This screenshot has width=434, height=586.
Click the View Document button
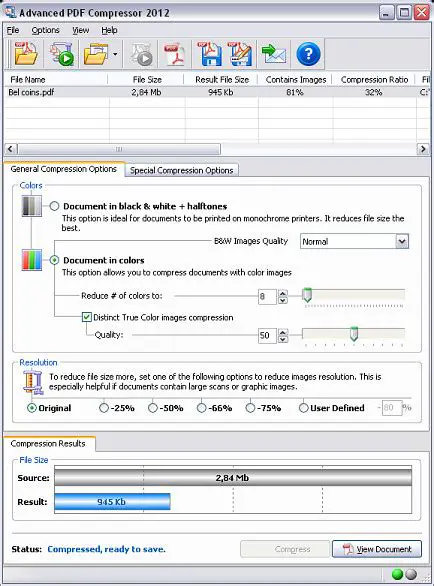point(377,549)
